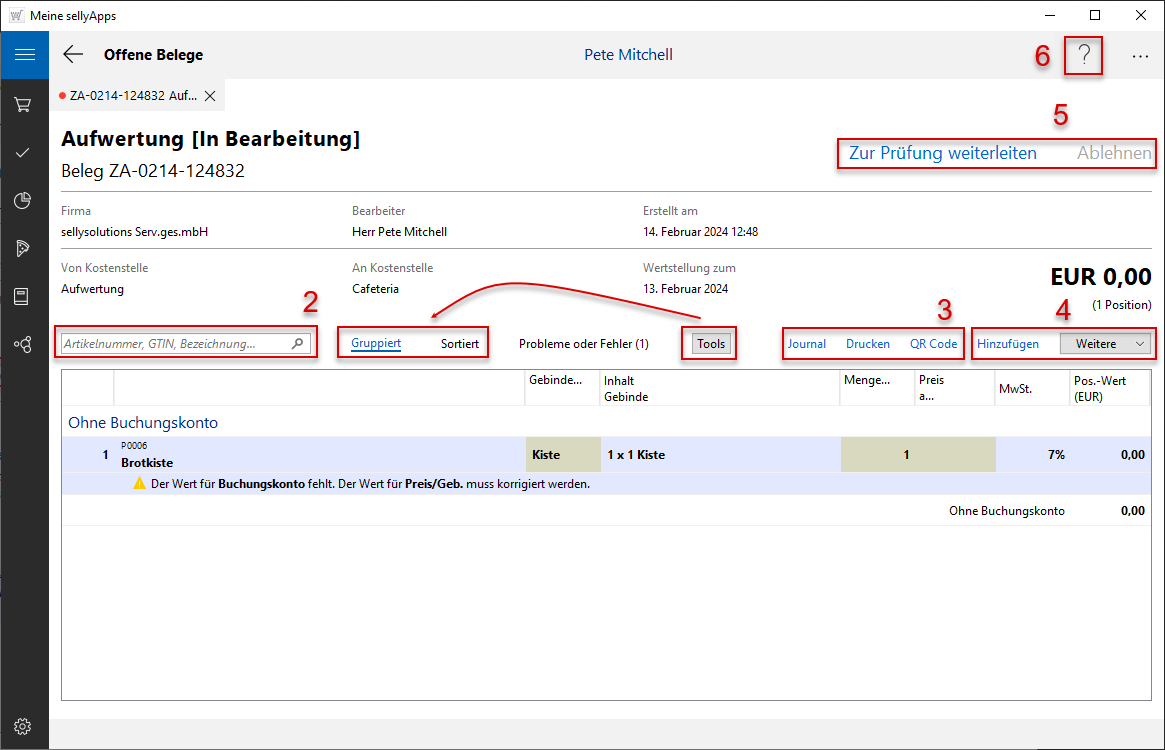Switch to the Gruppiert view

(x=376, y=343)
